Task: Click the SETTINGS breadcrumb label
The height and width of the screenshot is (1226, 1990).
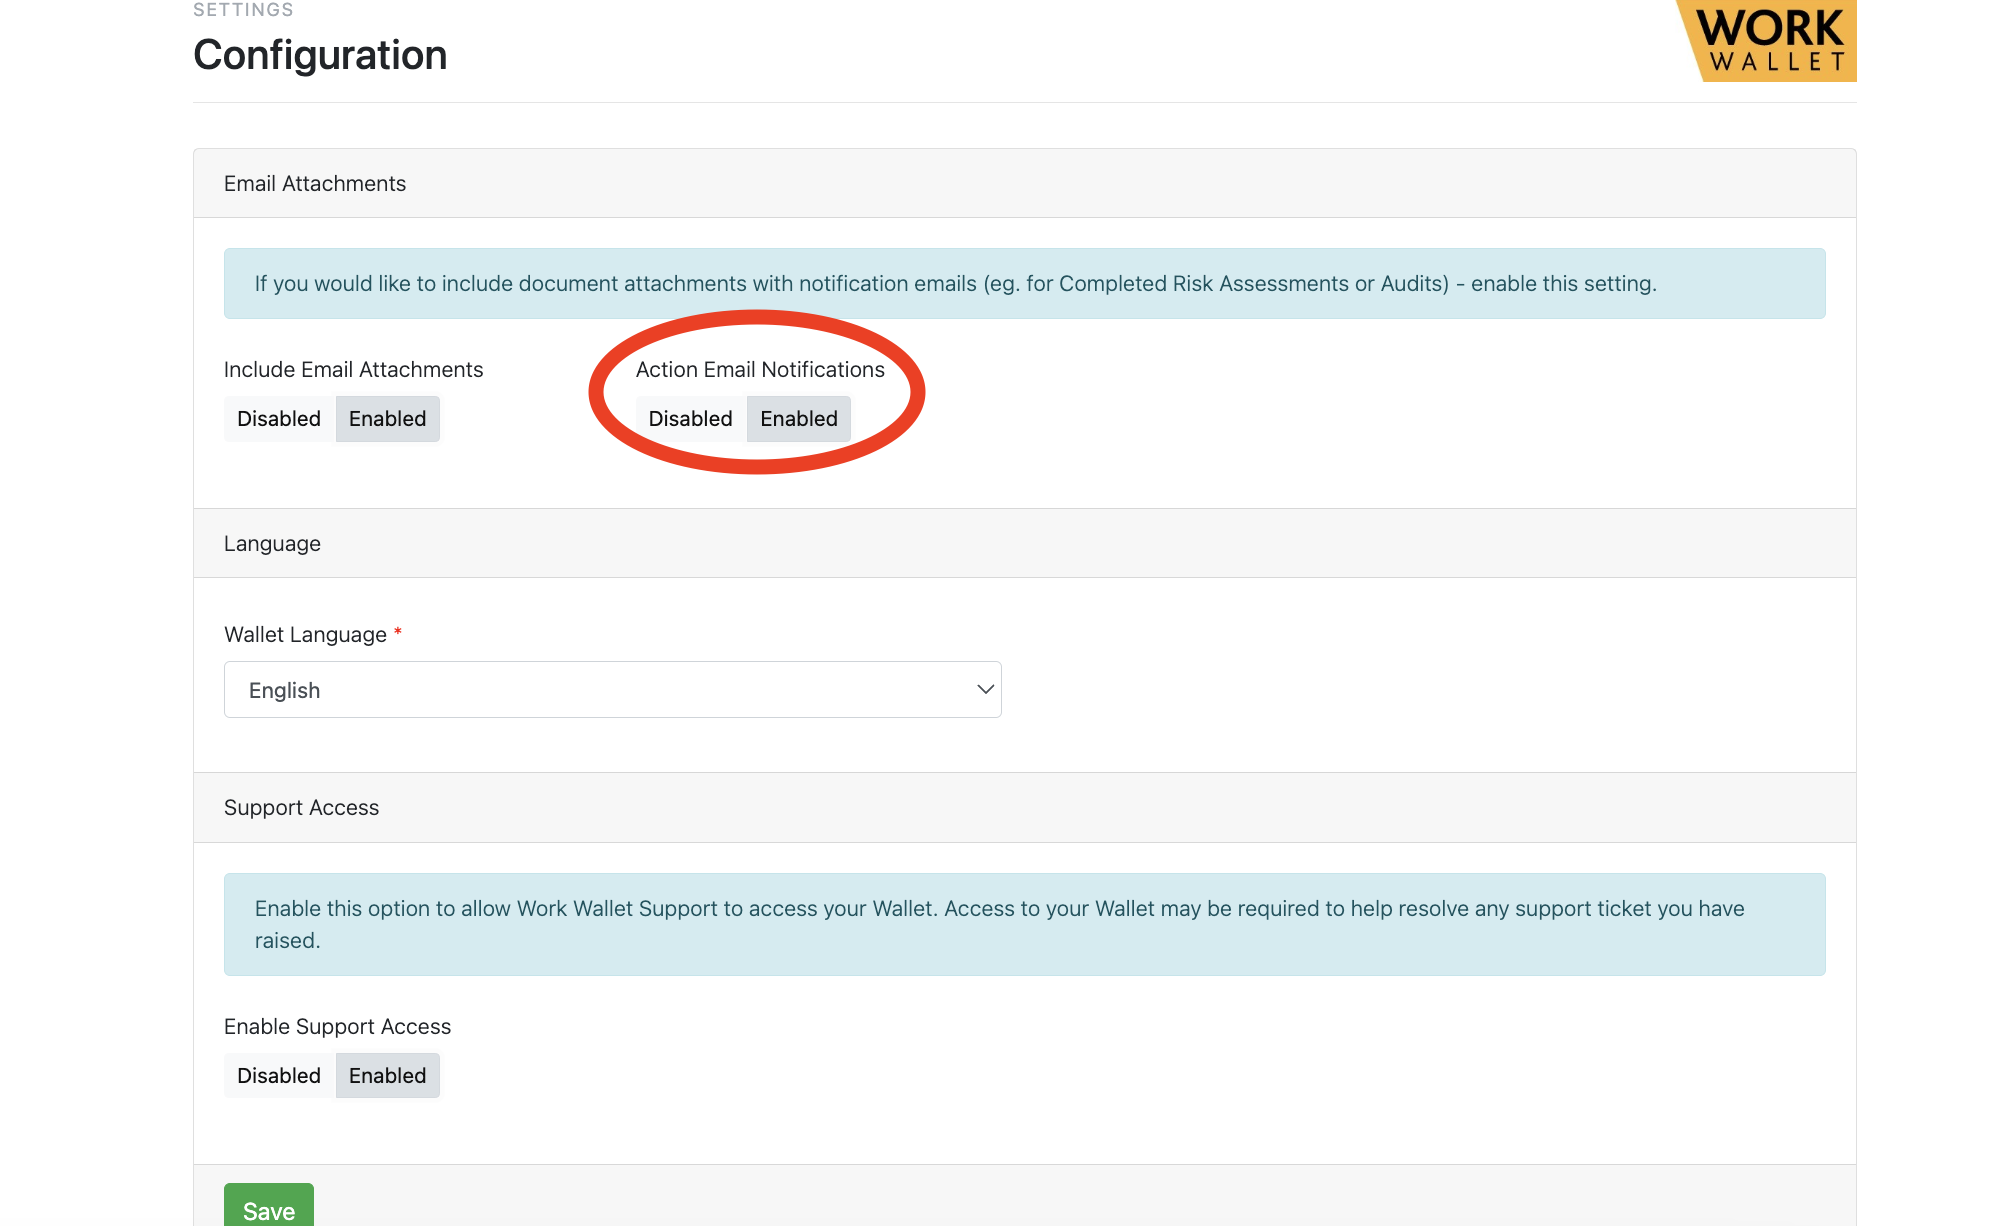Action: coord(243,10)
